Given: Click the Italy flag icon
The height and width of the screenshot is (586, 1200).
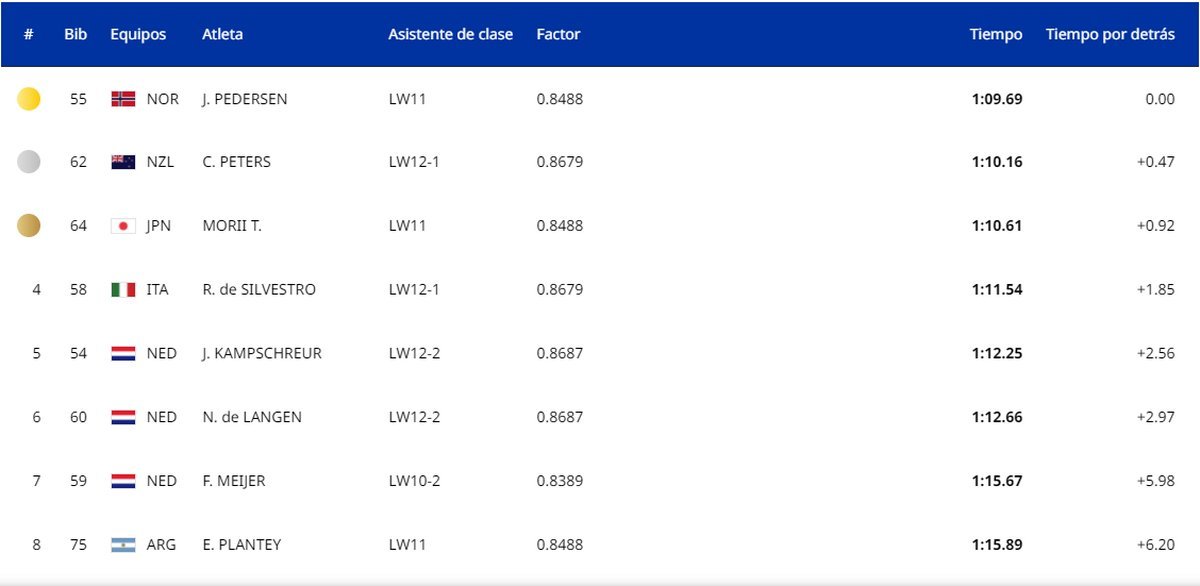Looking at the screenshot, I should pyautogui.click(x=123, y=290).
